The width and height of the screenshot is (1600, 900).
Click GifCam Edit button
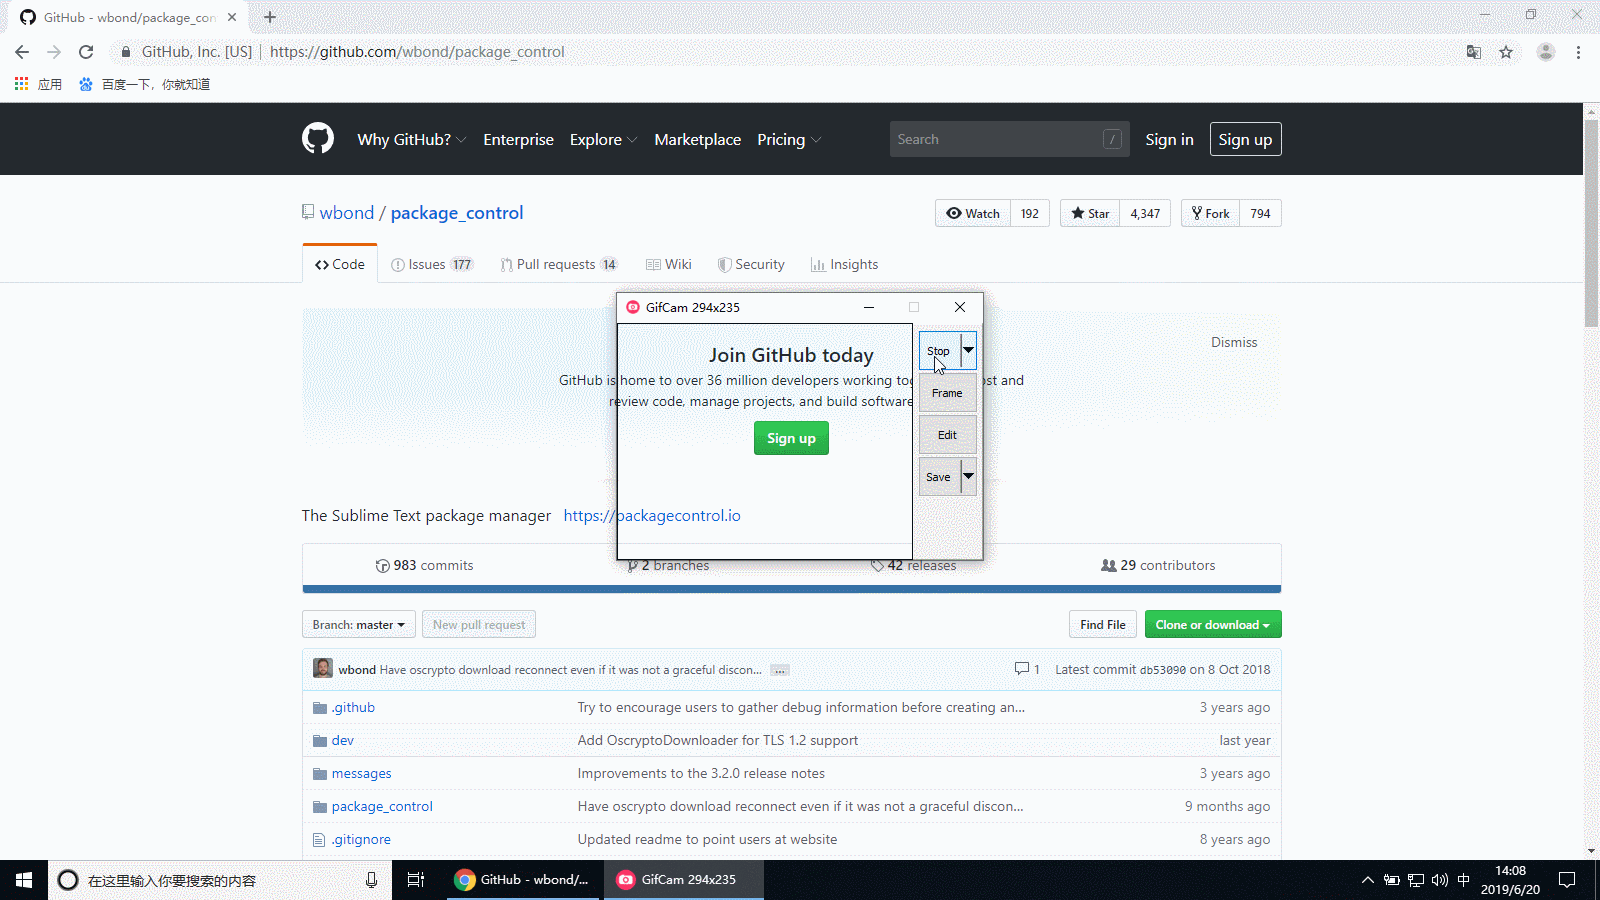point(947,435)
